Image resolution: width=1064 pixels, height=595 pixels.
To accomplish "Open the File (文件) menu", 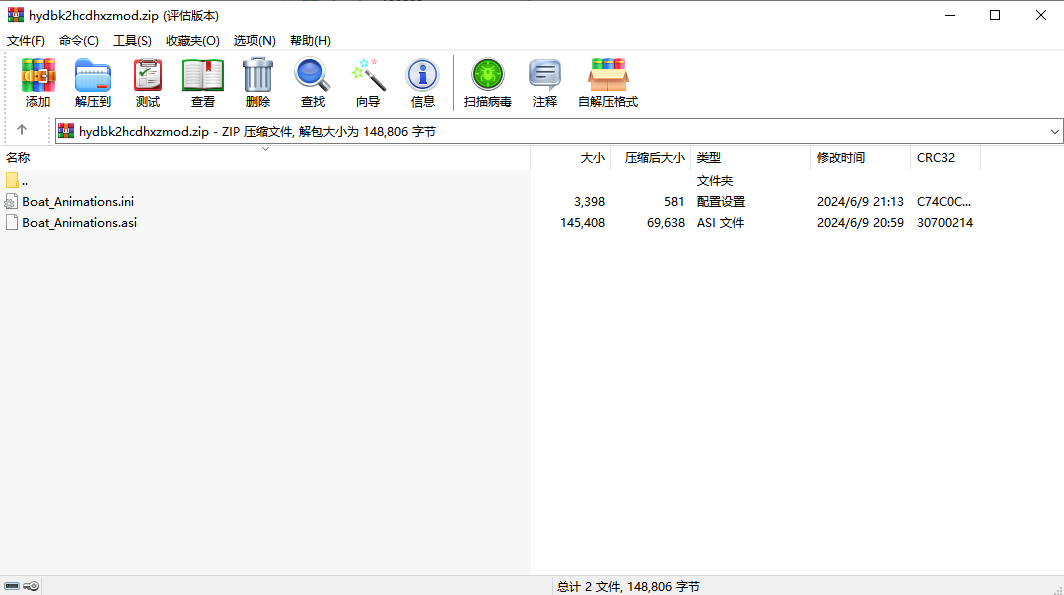I will pos(26,41).
